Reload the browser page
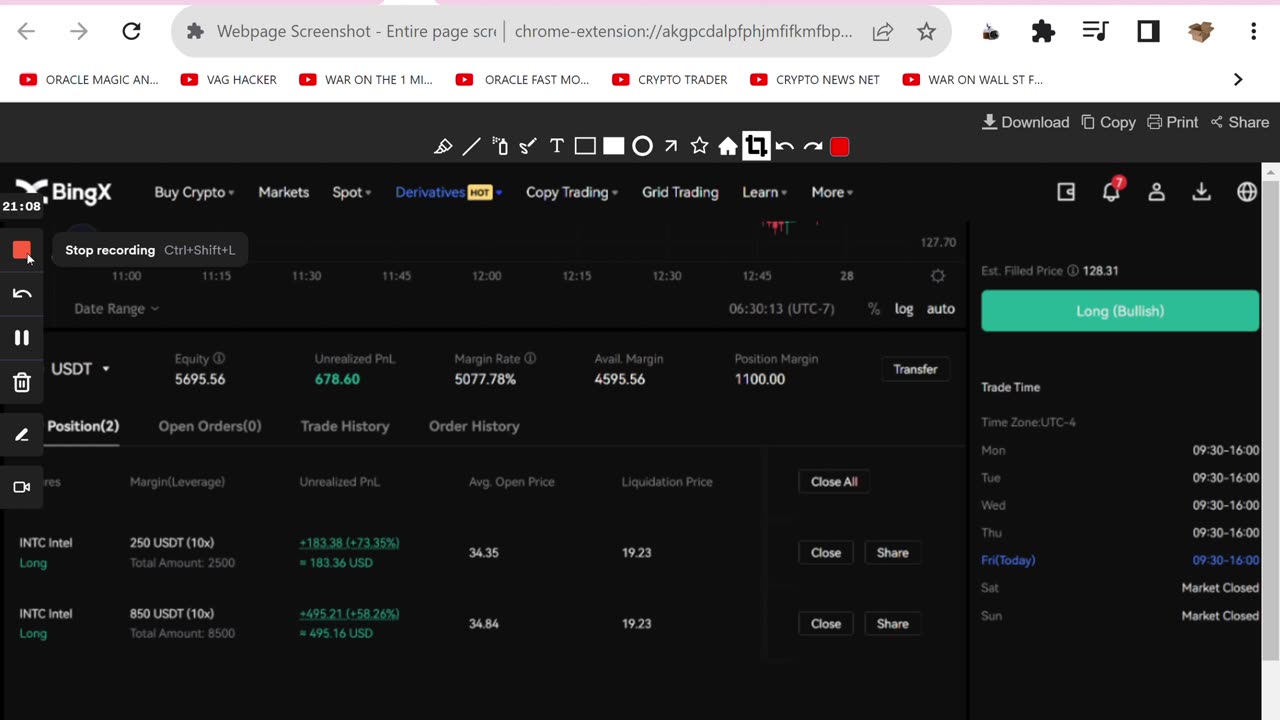 (x=131, y=32)
